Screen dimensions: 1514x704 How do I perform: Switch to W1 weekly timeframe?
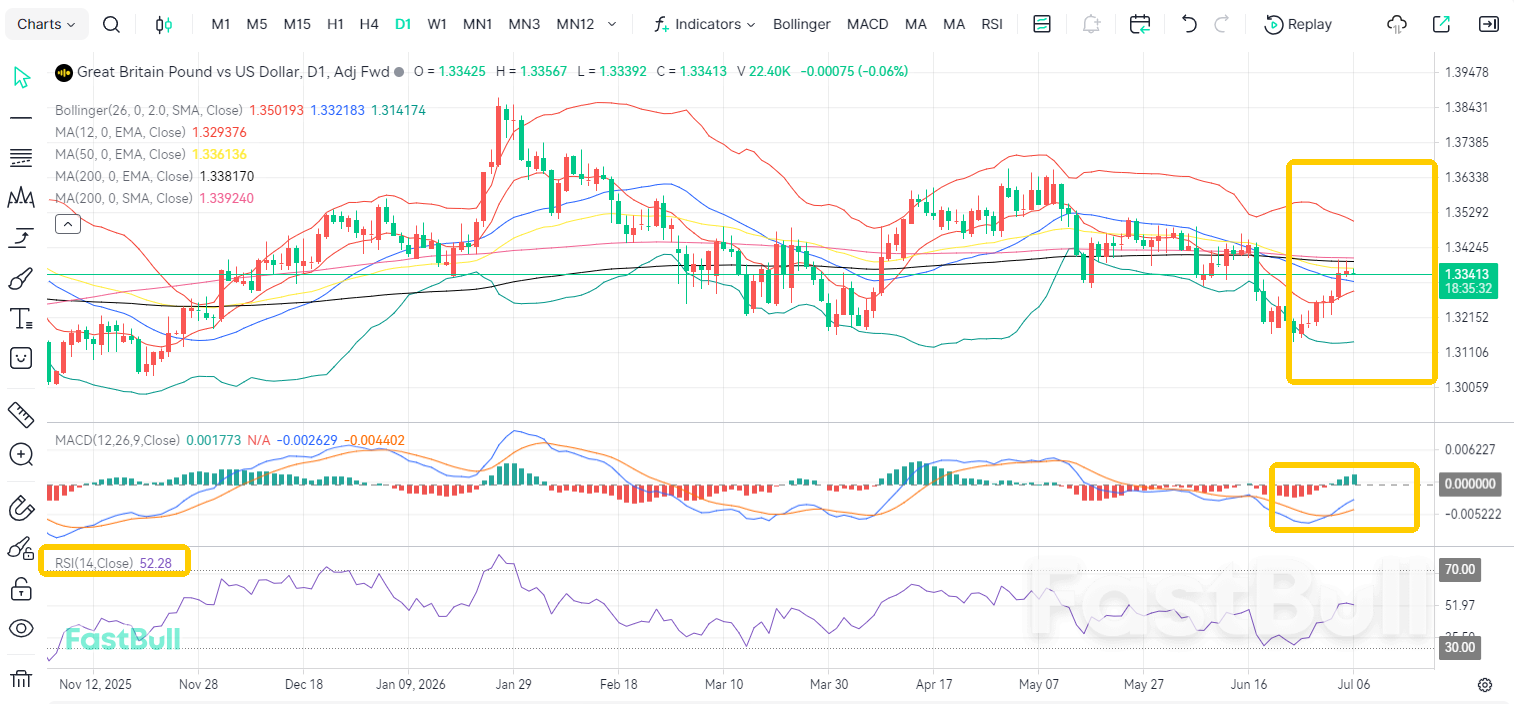pos(437,24)
